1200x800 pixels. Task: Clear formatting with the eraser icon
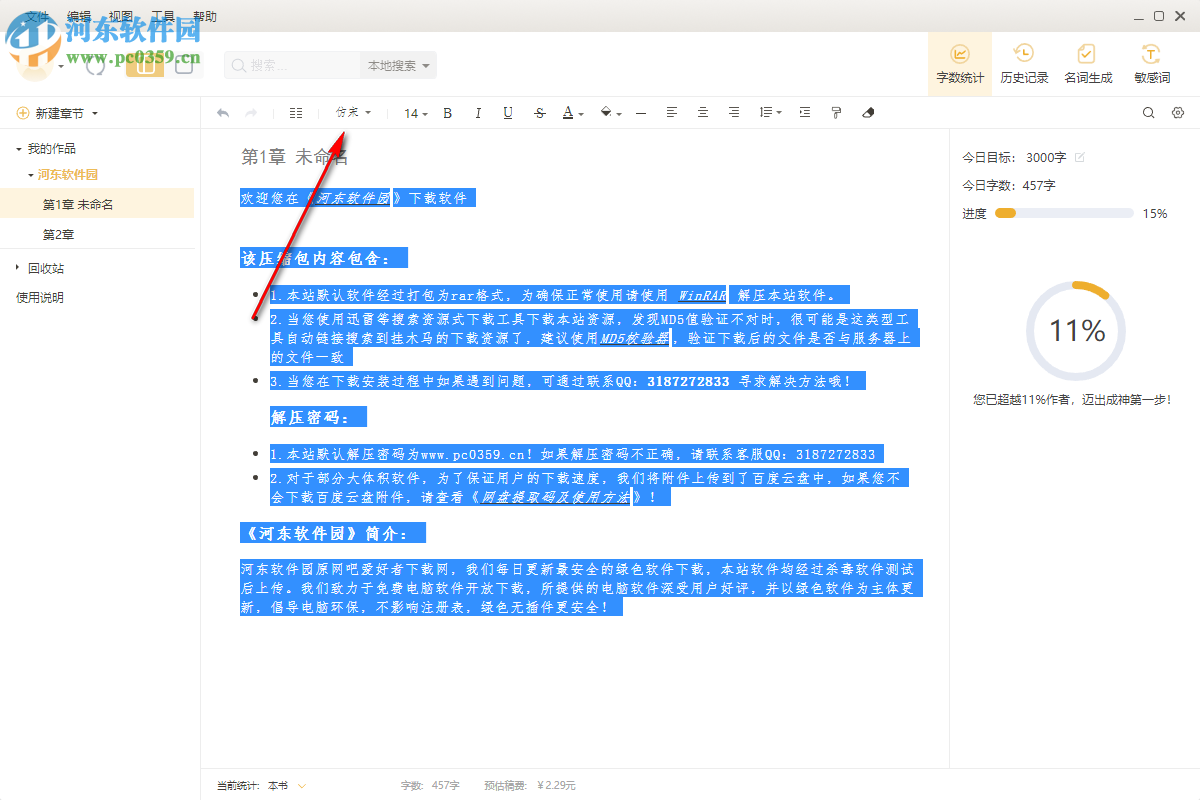(867, 113)
